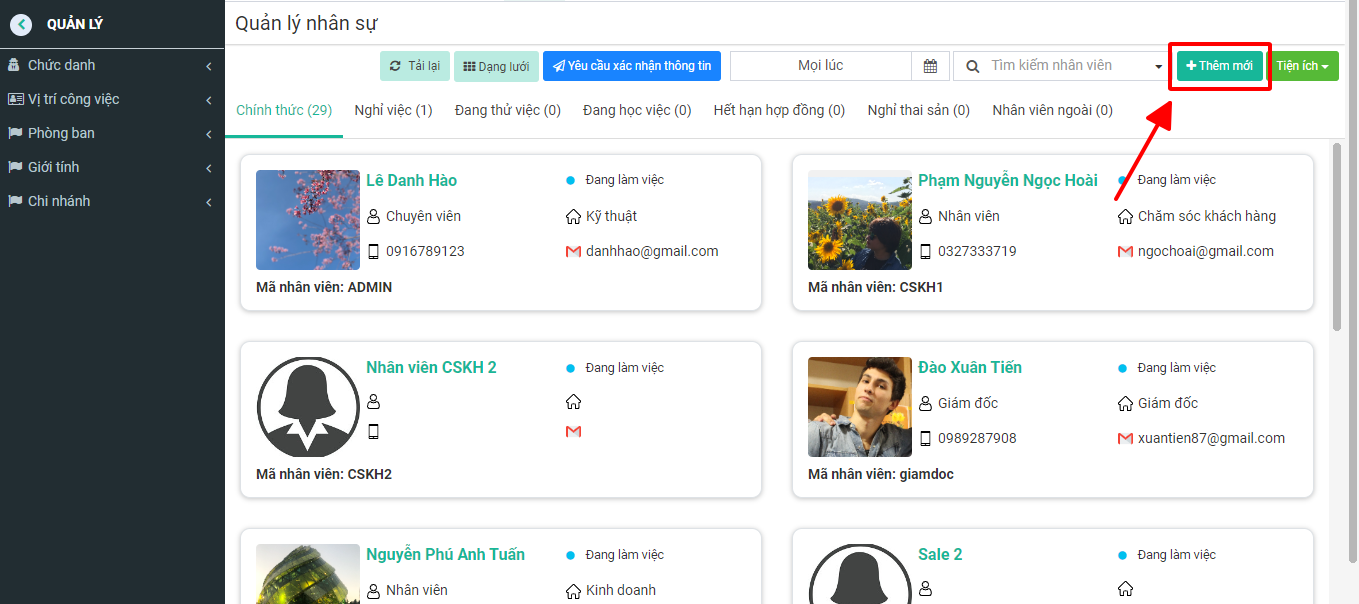1359x604 pixels.
Task: Click person icon beside Giám đốc title
Action: coord(926,403)
